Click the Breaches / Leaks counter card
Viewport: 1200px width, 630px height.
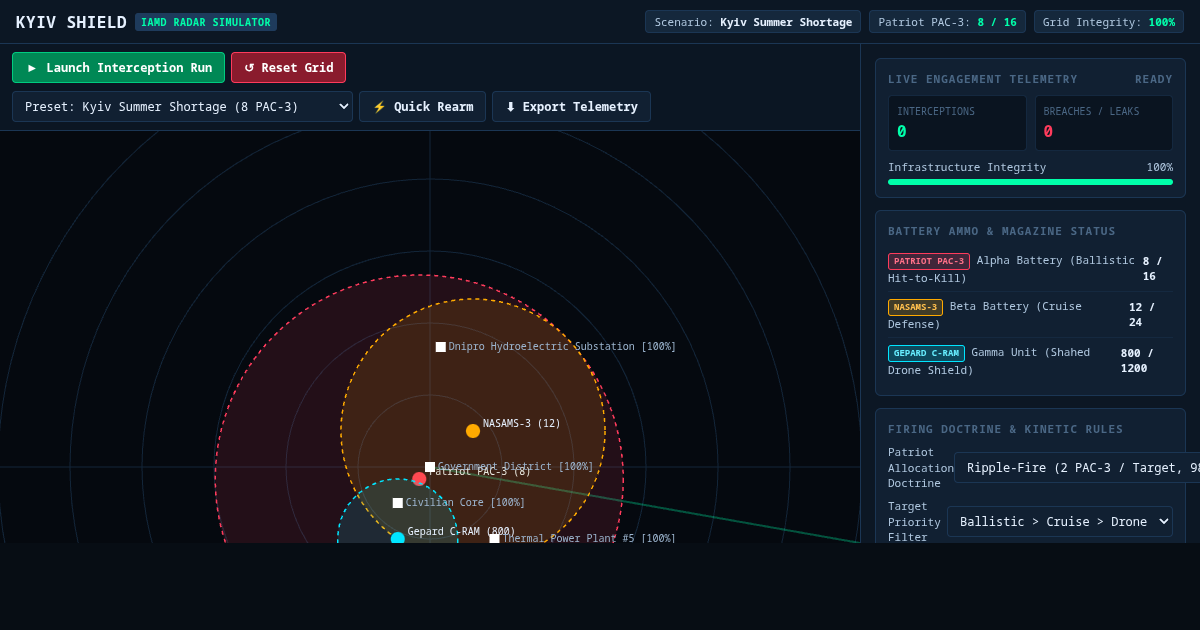pyautogui.click(x=1104, y=123)
